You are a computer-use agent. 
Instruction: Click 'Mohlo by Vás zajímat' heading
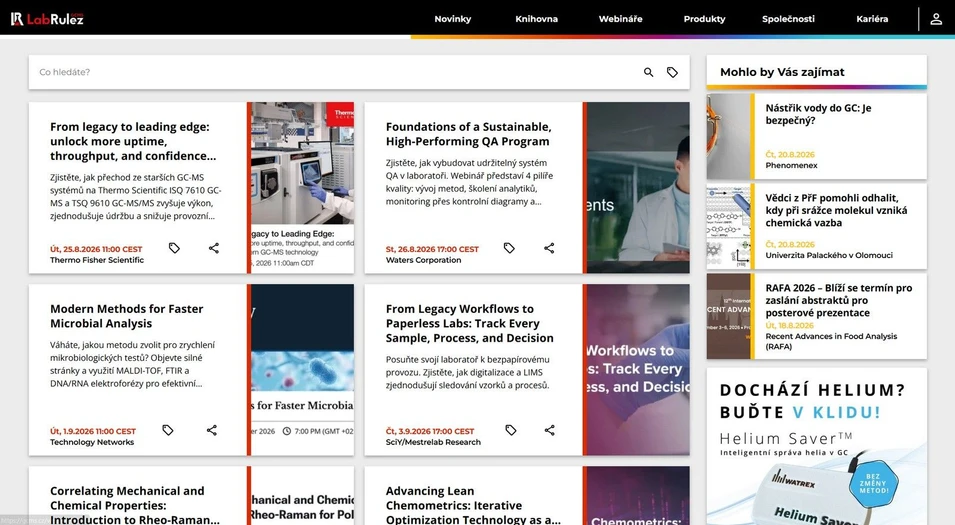(782, 72)
